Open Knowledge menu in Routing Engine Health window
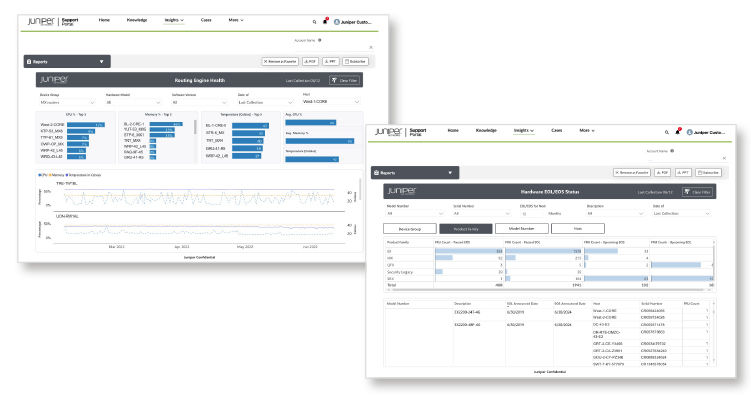The width and height of the screenshot is (751, 396). (137, 20)
